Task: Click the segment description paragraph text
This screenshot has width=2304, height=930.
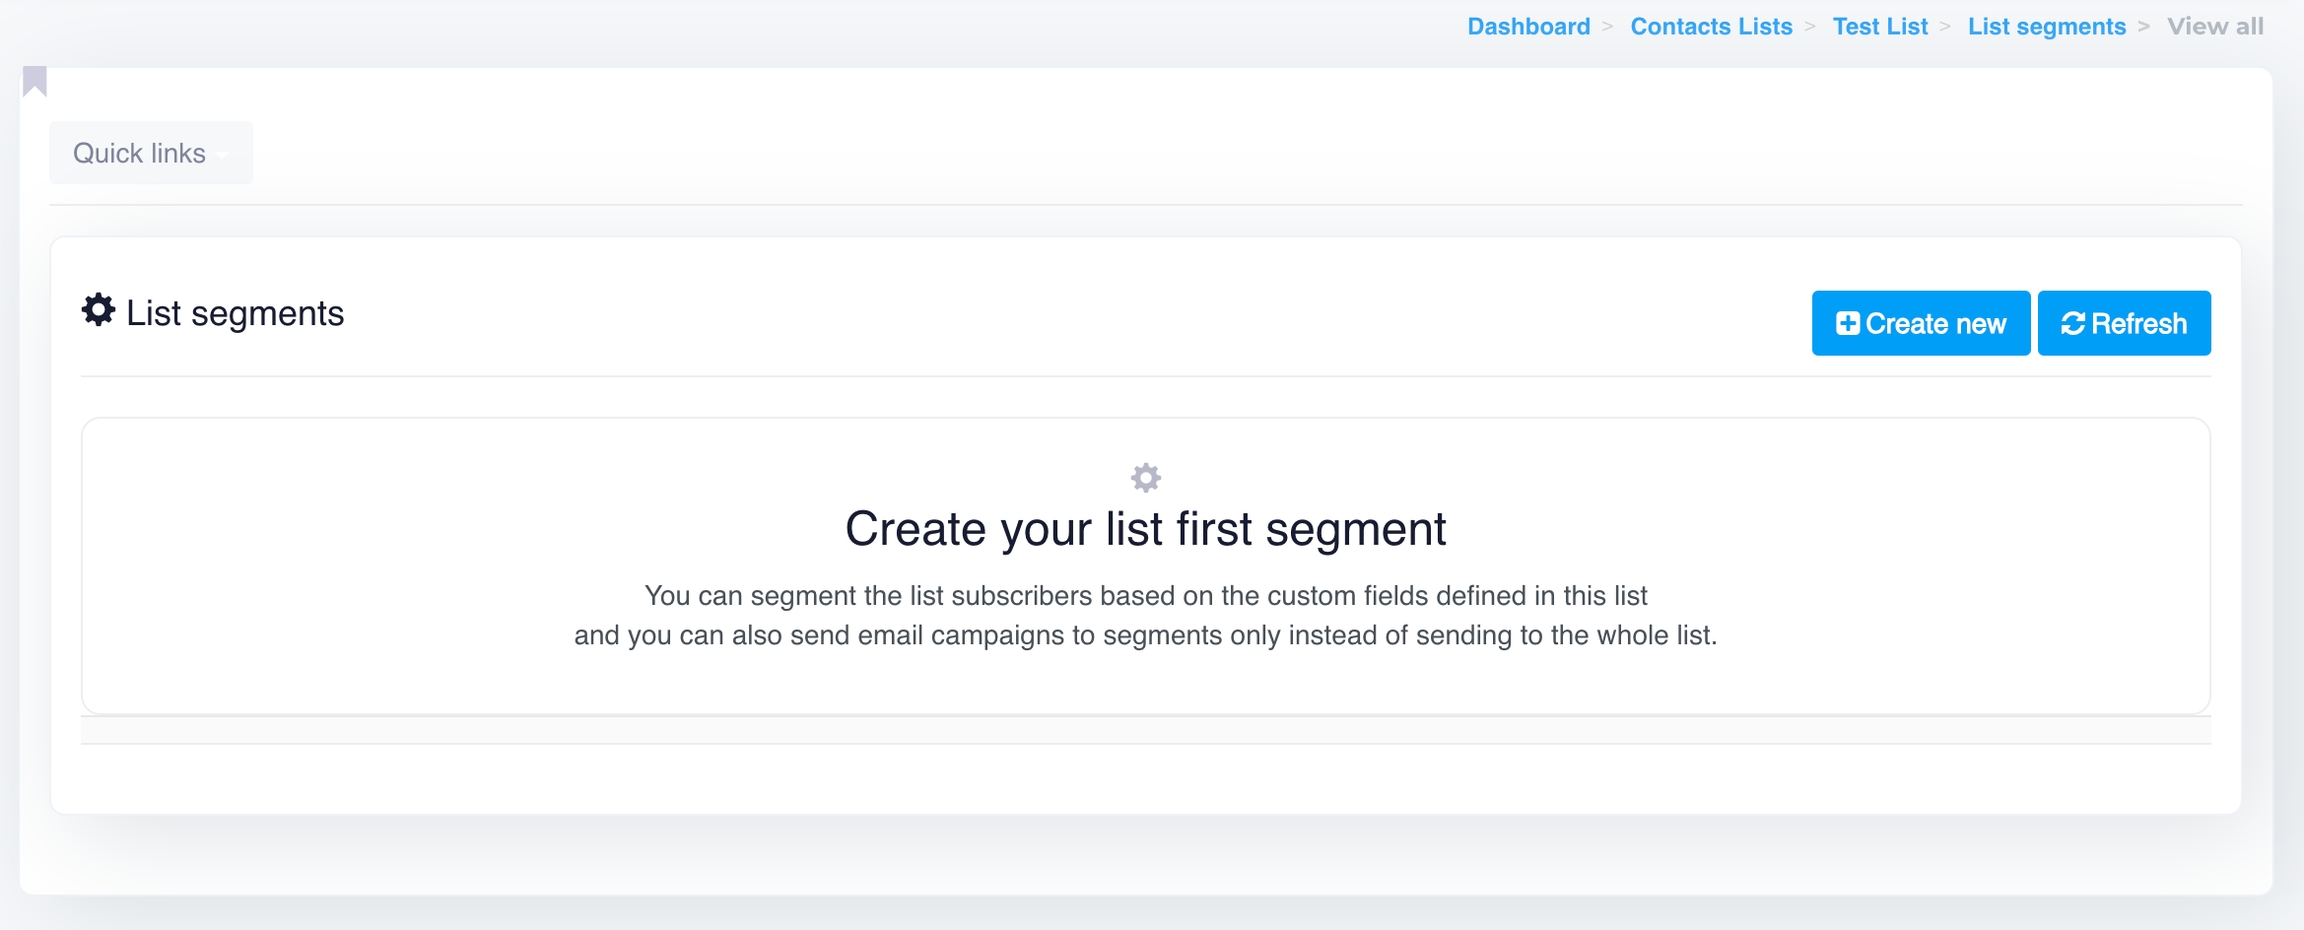Action: pyautogui.click(x=1145, y=616)
